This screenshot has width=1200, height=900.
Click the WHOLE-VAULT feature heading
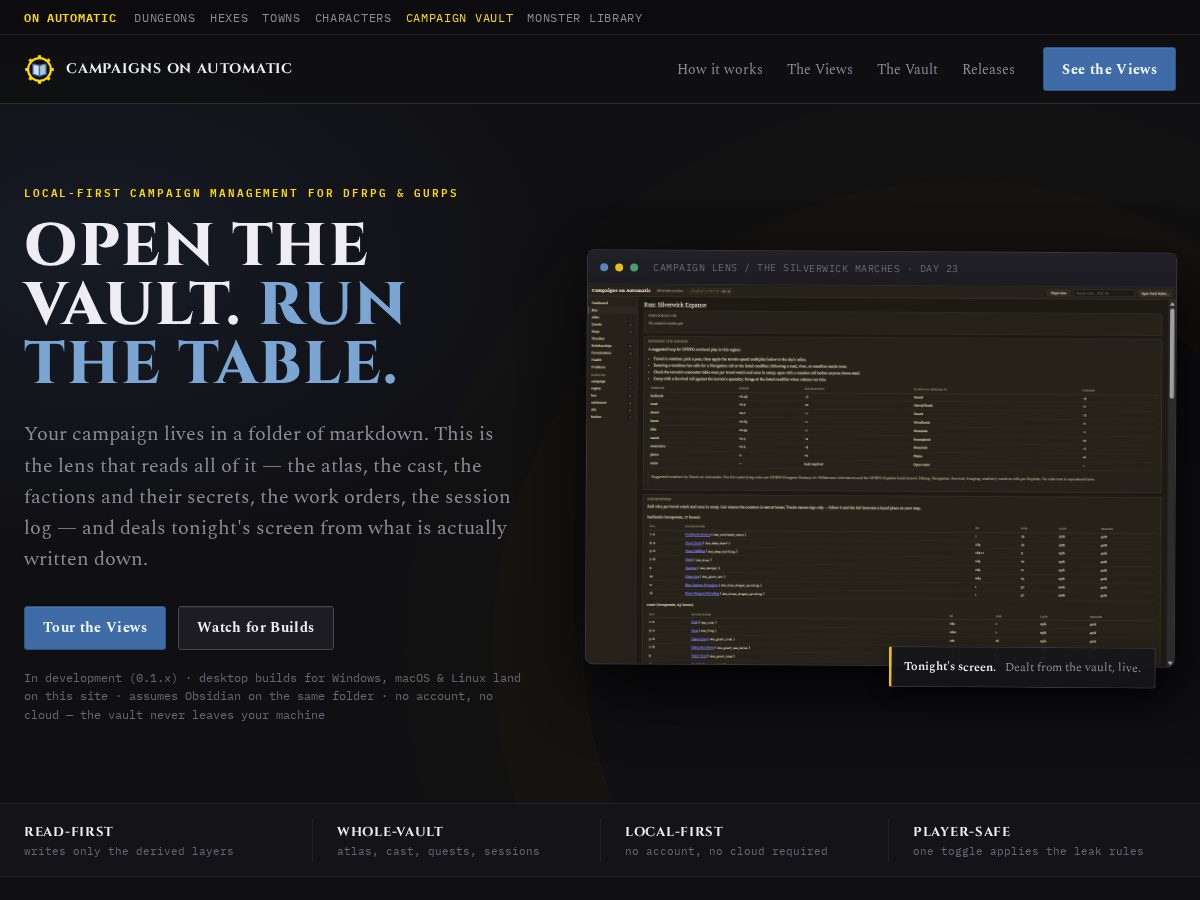point(390,832)
